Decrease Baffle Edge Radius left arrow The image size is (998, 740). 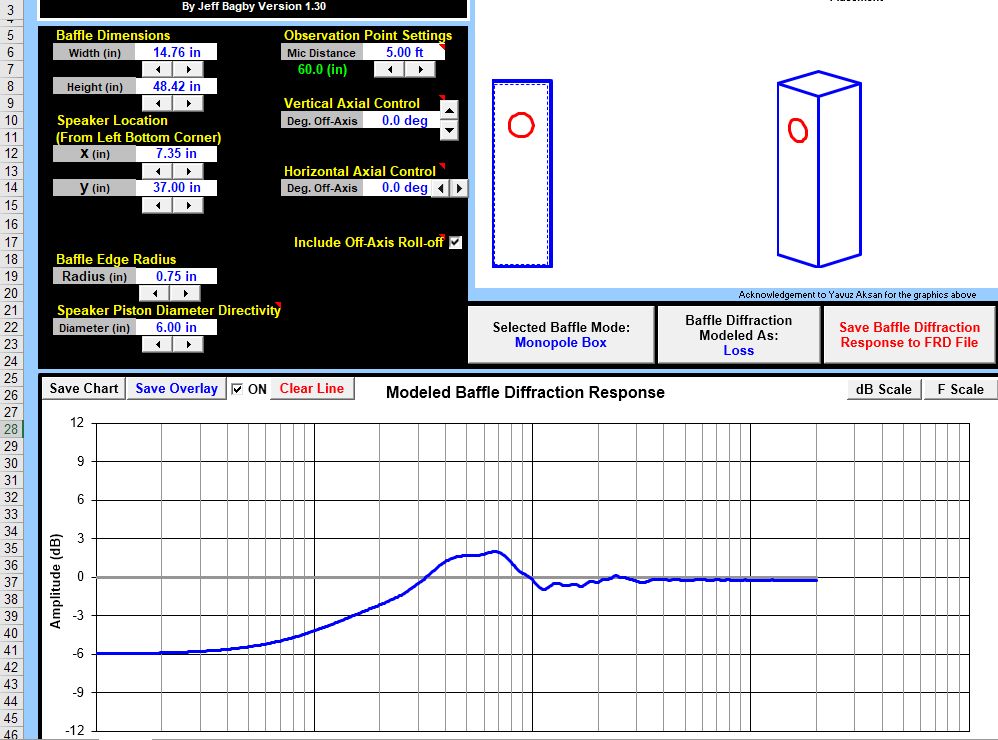(155, 293)
